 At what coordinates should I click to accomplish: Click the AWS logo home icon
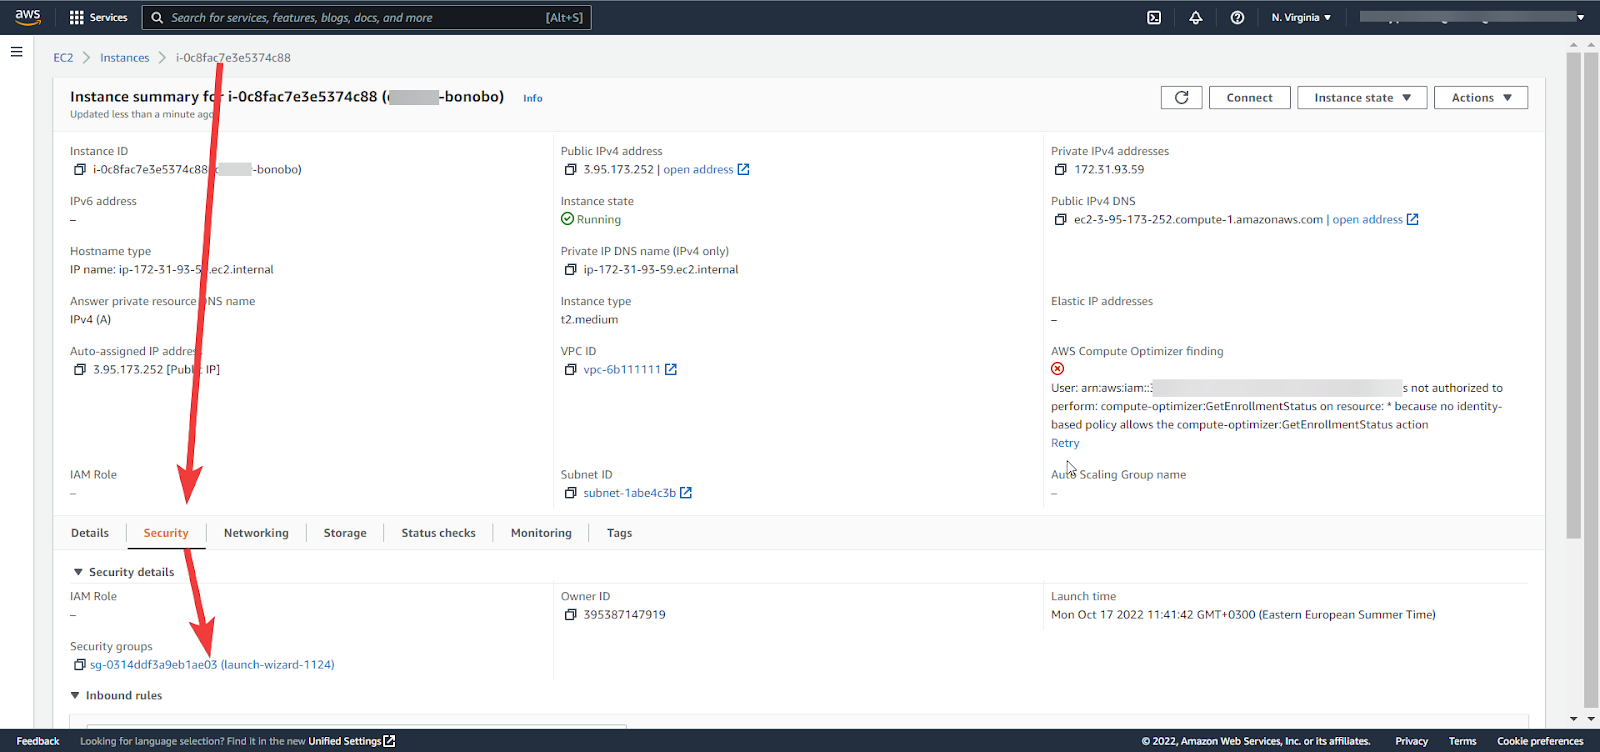click(x=28, y=17)
